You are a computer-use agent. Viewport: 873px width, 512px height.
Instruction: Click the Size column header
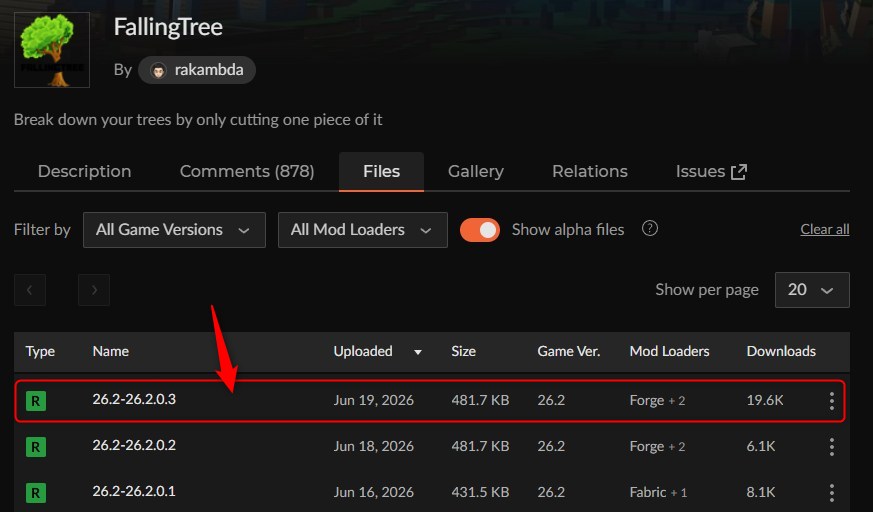click(x=463, y=351)
